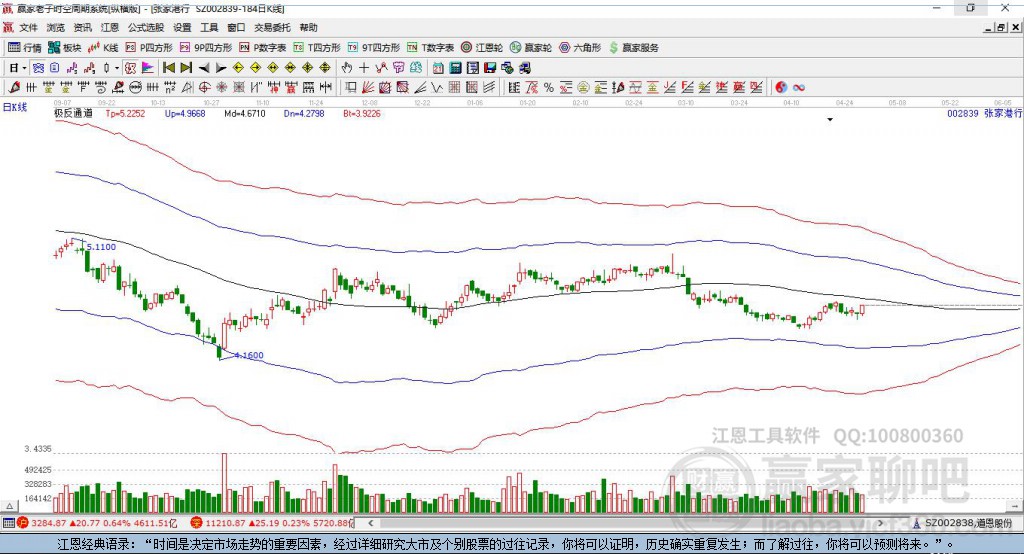Select the percent % drawing tool
The width and height of the screenshot is (1024, 554).
pos(549,87)
